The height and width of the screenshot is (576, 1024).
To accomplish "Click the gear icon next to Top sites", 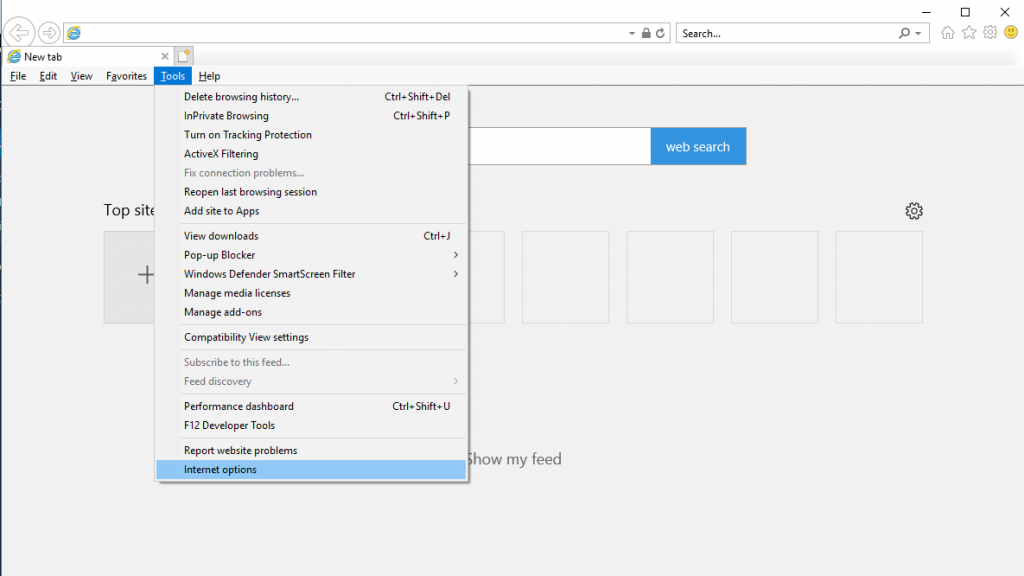I will [914, 211].
